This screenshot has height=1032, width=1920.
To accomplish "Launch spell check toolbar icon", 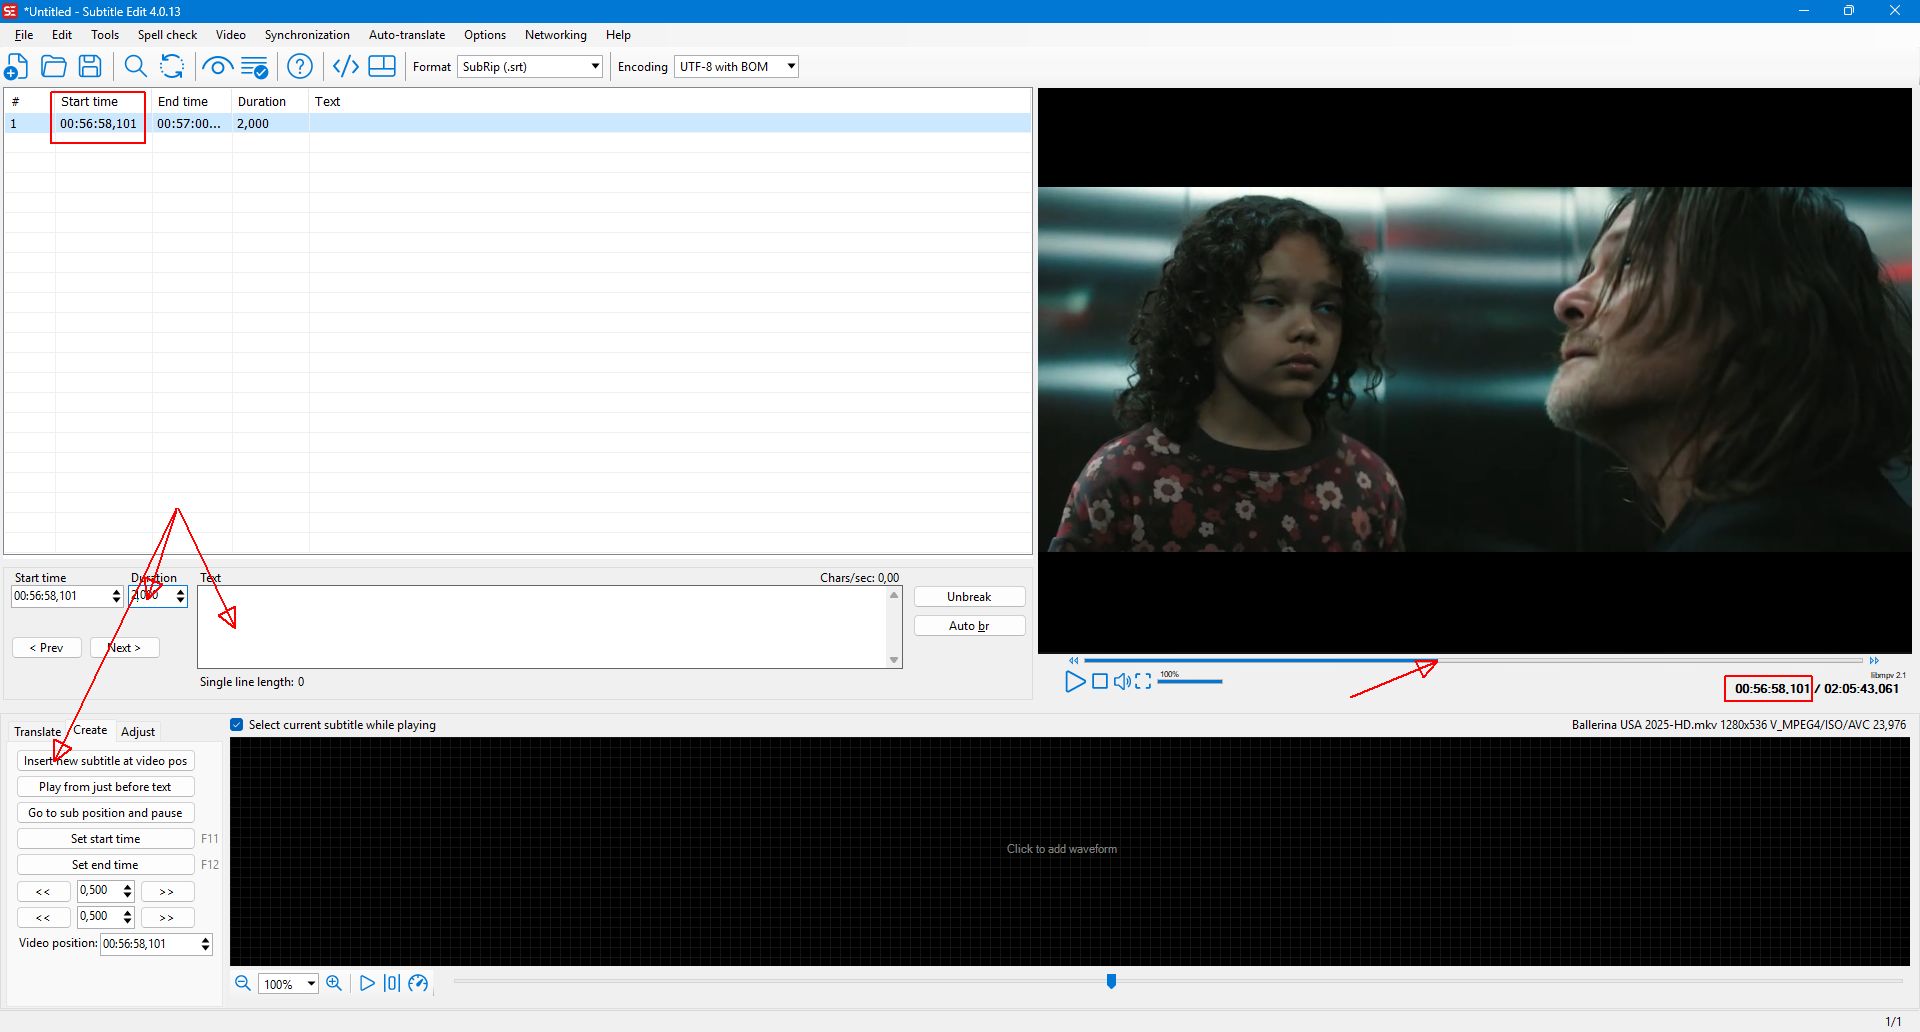I will click(x=255, y=67).
